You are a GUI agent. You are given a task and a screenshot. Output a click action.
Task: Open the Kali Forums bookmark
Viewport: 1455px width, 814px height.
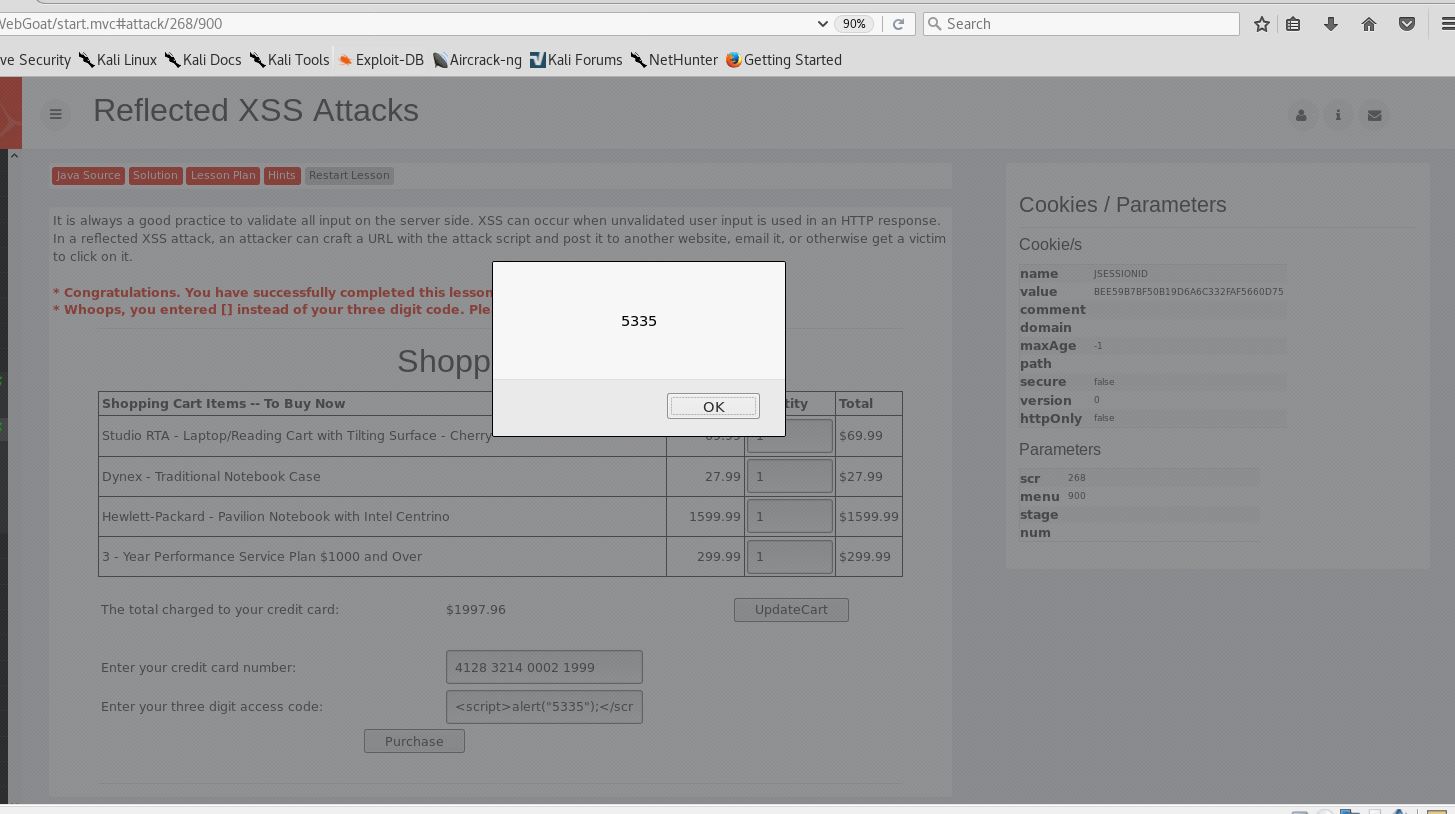point(576,60)
